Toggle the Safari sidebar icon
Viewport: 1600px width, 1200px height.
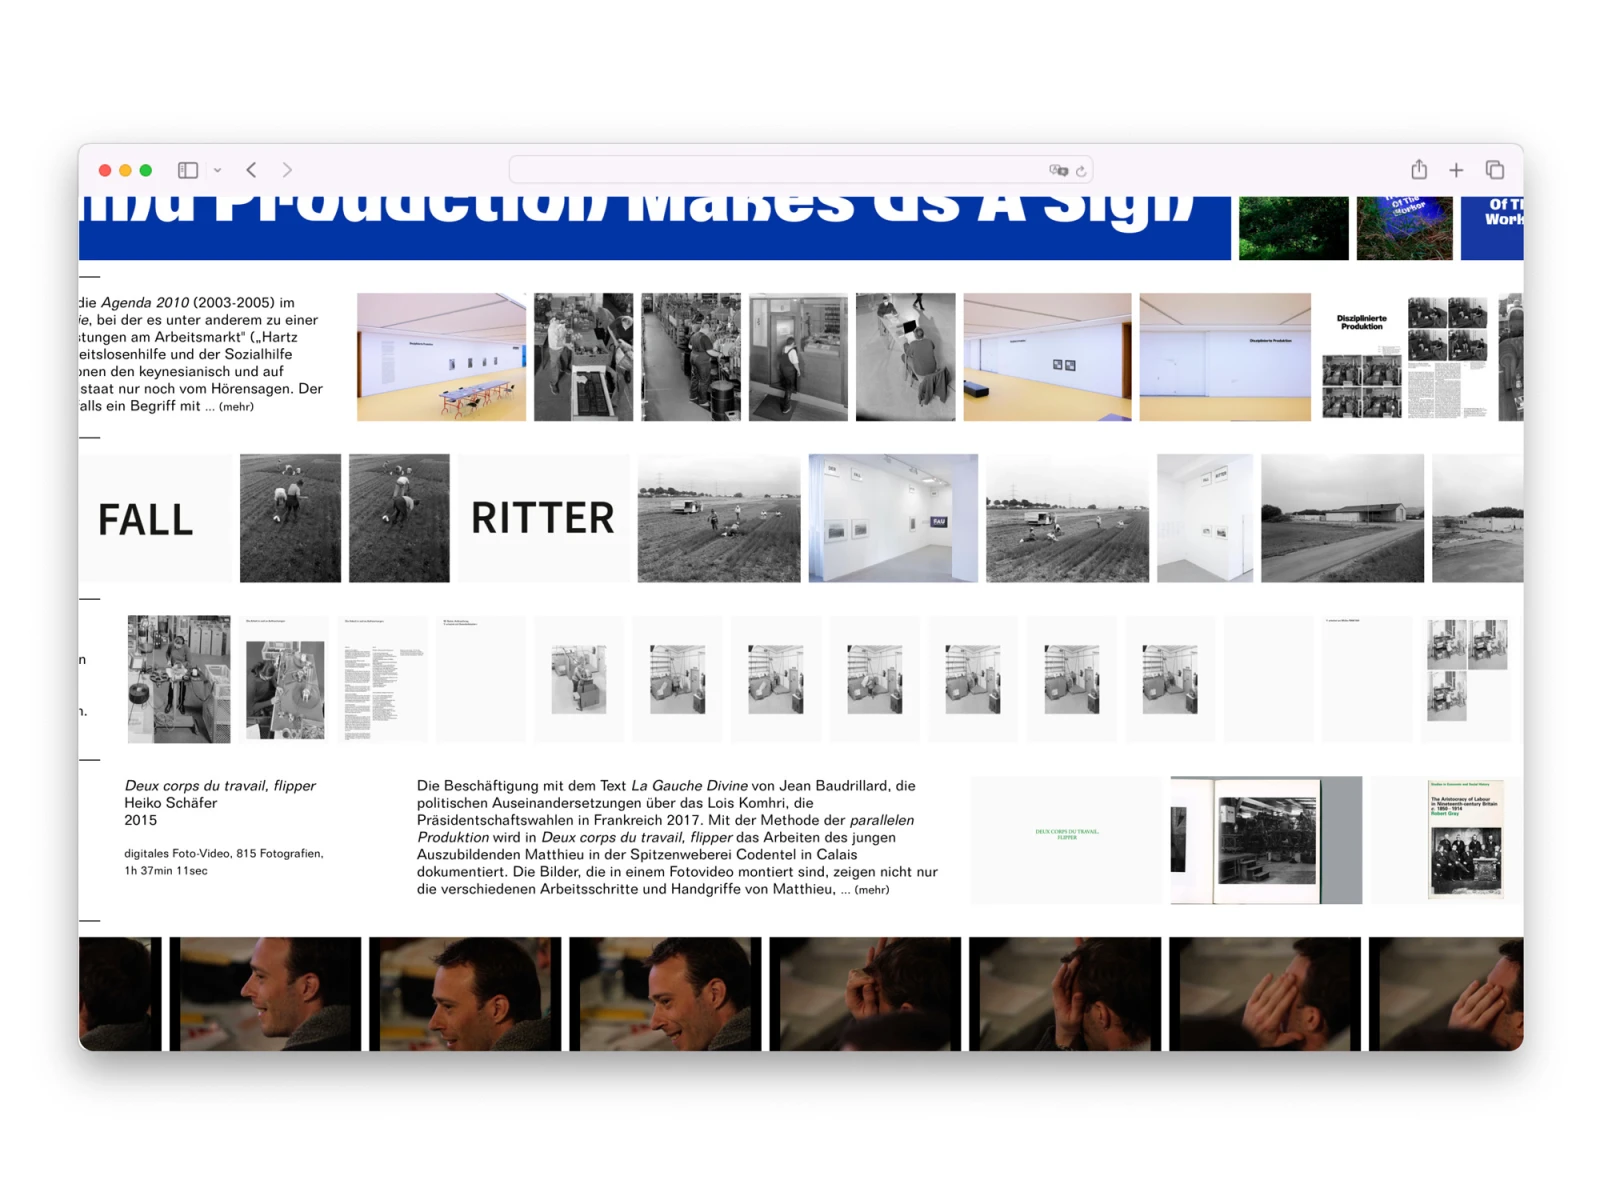pos(188,170)
